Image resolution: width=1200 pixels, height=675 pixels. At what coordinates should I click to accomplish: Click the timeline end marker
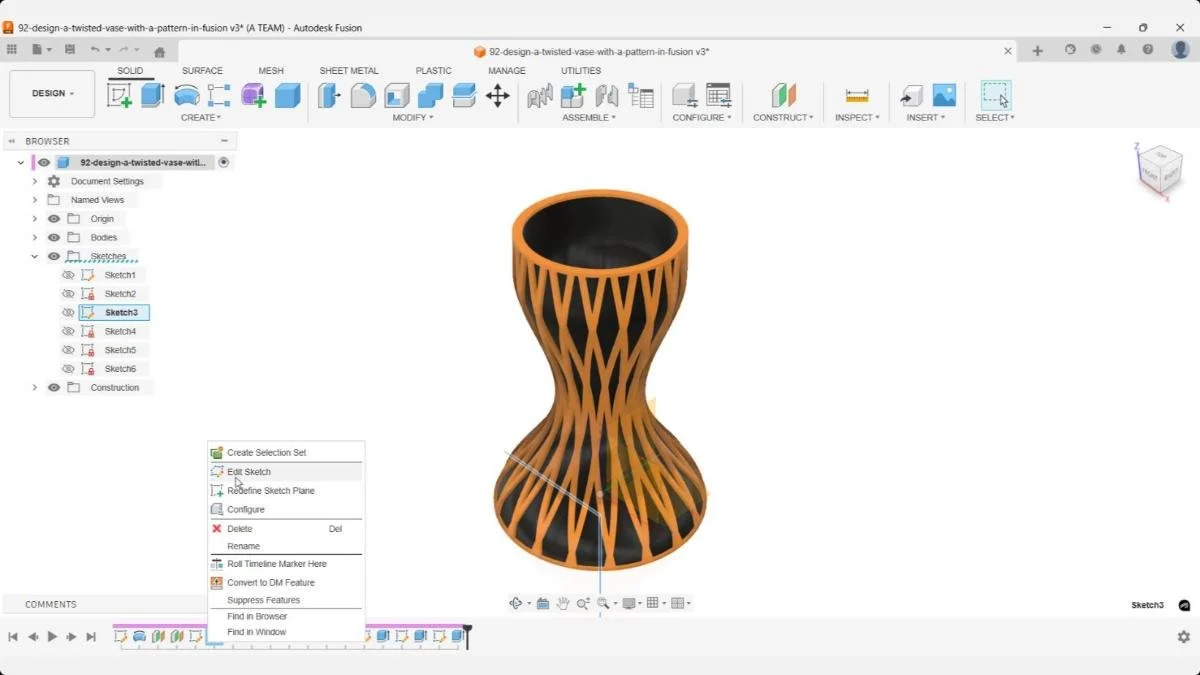[x=467, y=636]
